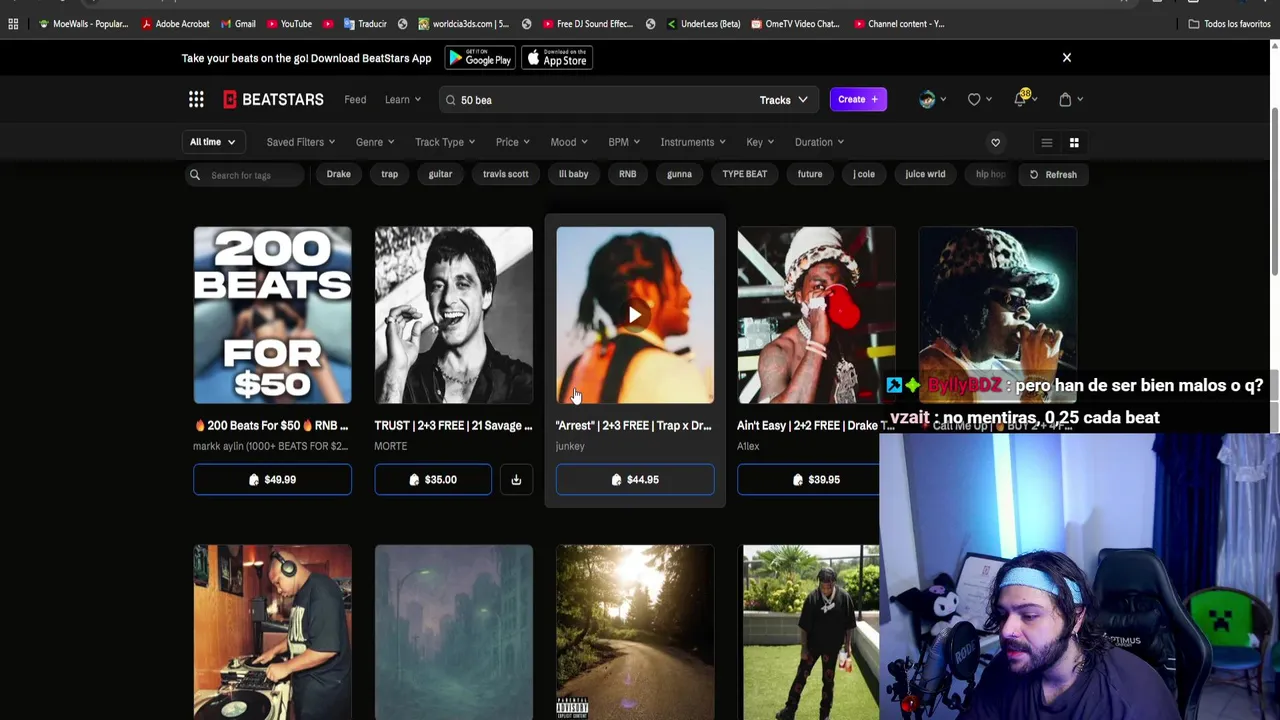Toggle the favorites heart filter
1280x720 pixels.
tap(995, 142)
